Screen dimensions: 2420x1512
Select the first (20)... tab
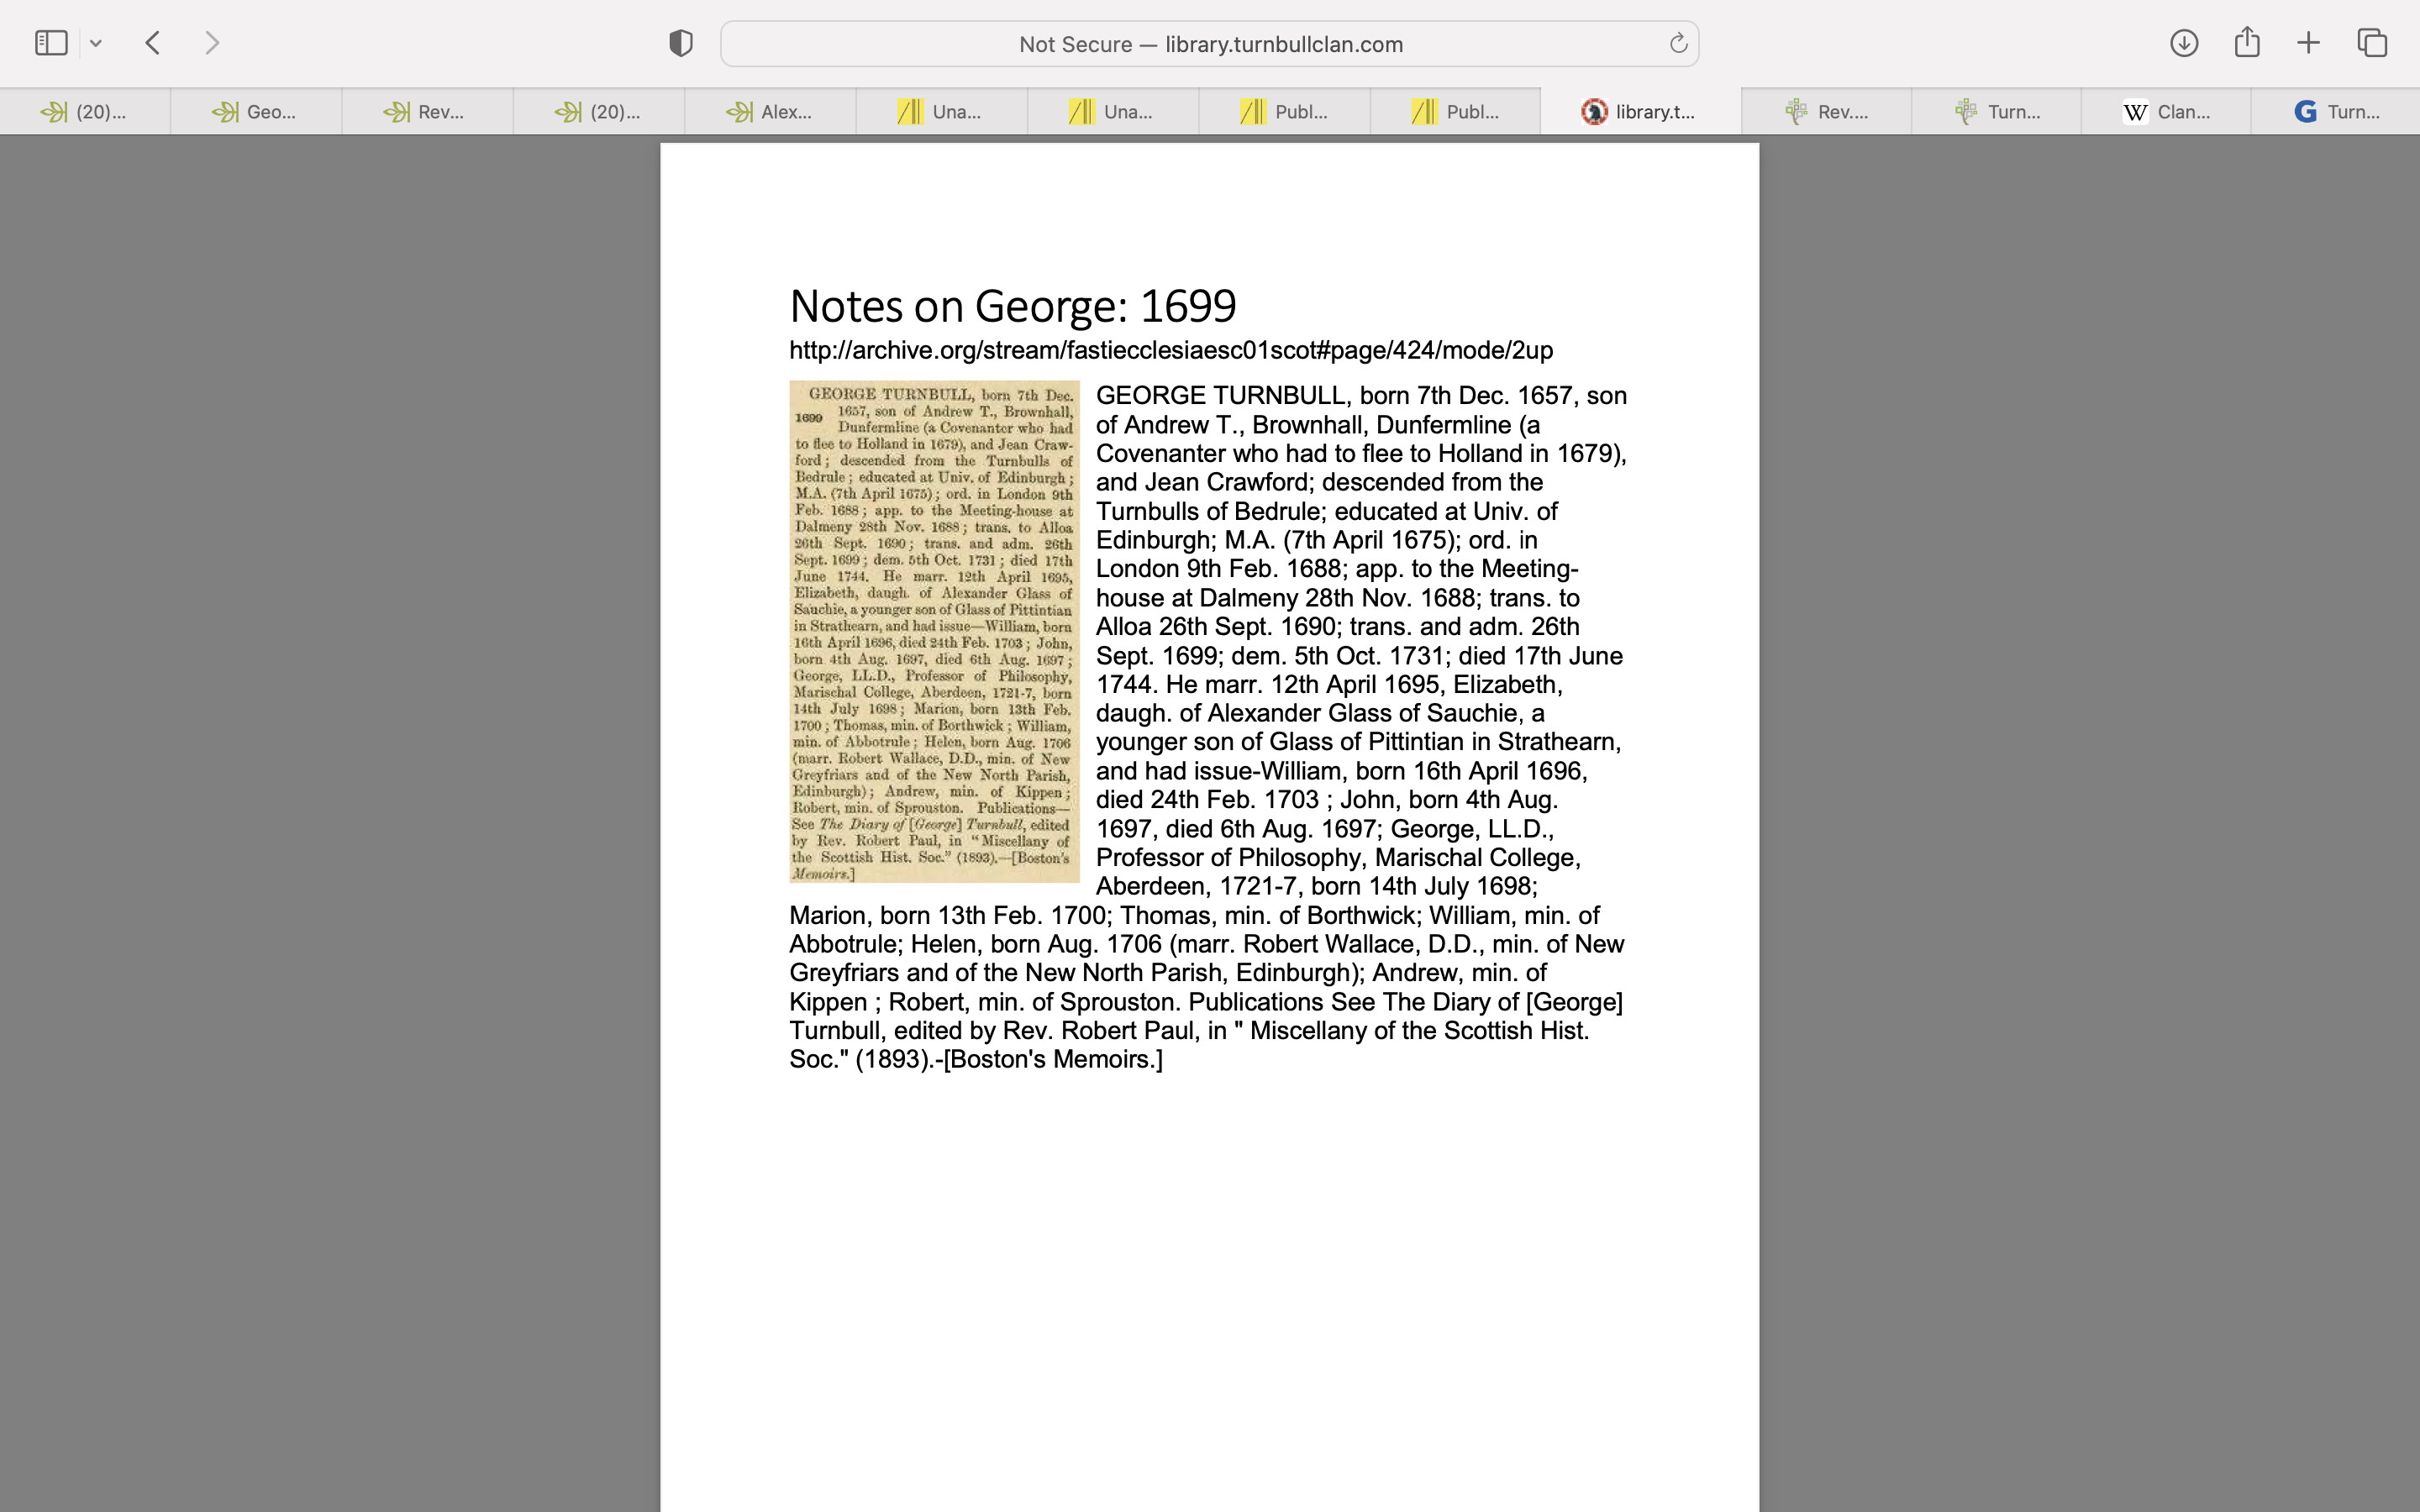point(85,112)
